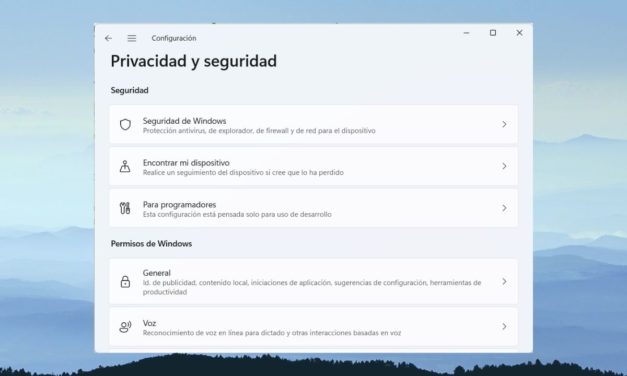This screenshot has width=627, height=376.
Task: Open Para programadores settings
Action: (314, 208)
